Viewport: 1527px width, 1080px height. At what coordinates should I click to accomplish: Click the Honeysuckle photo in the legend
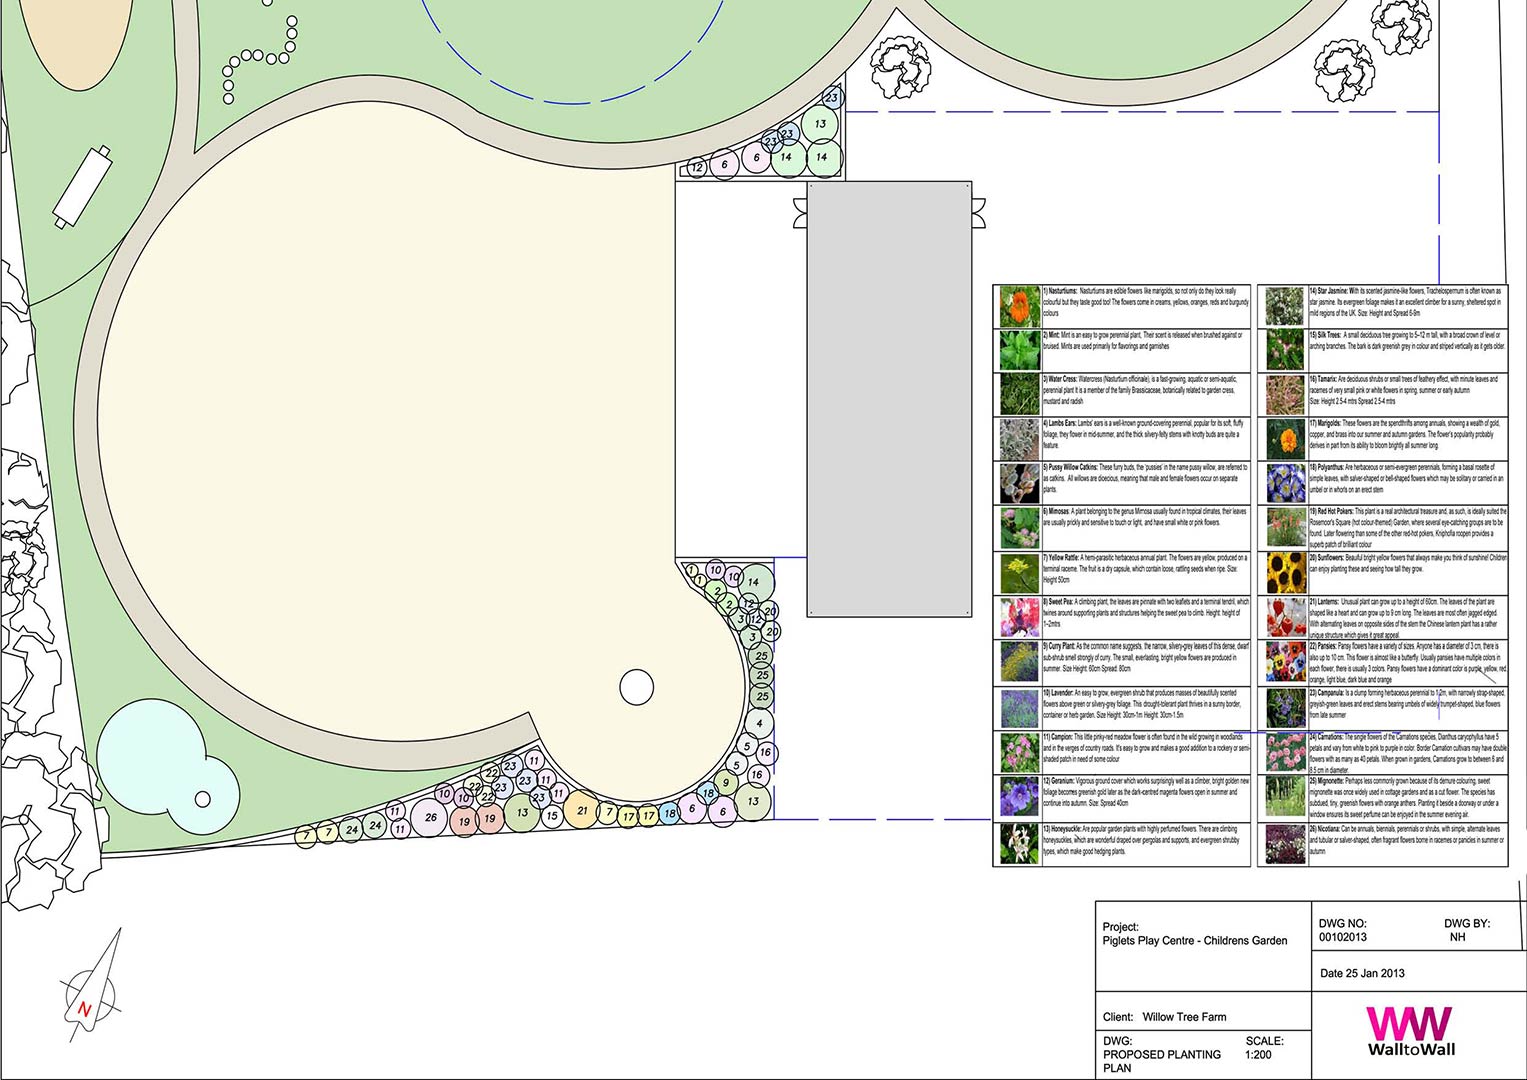[1019, 843]
